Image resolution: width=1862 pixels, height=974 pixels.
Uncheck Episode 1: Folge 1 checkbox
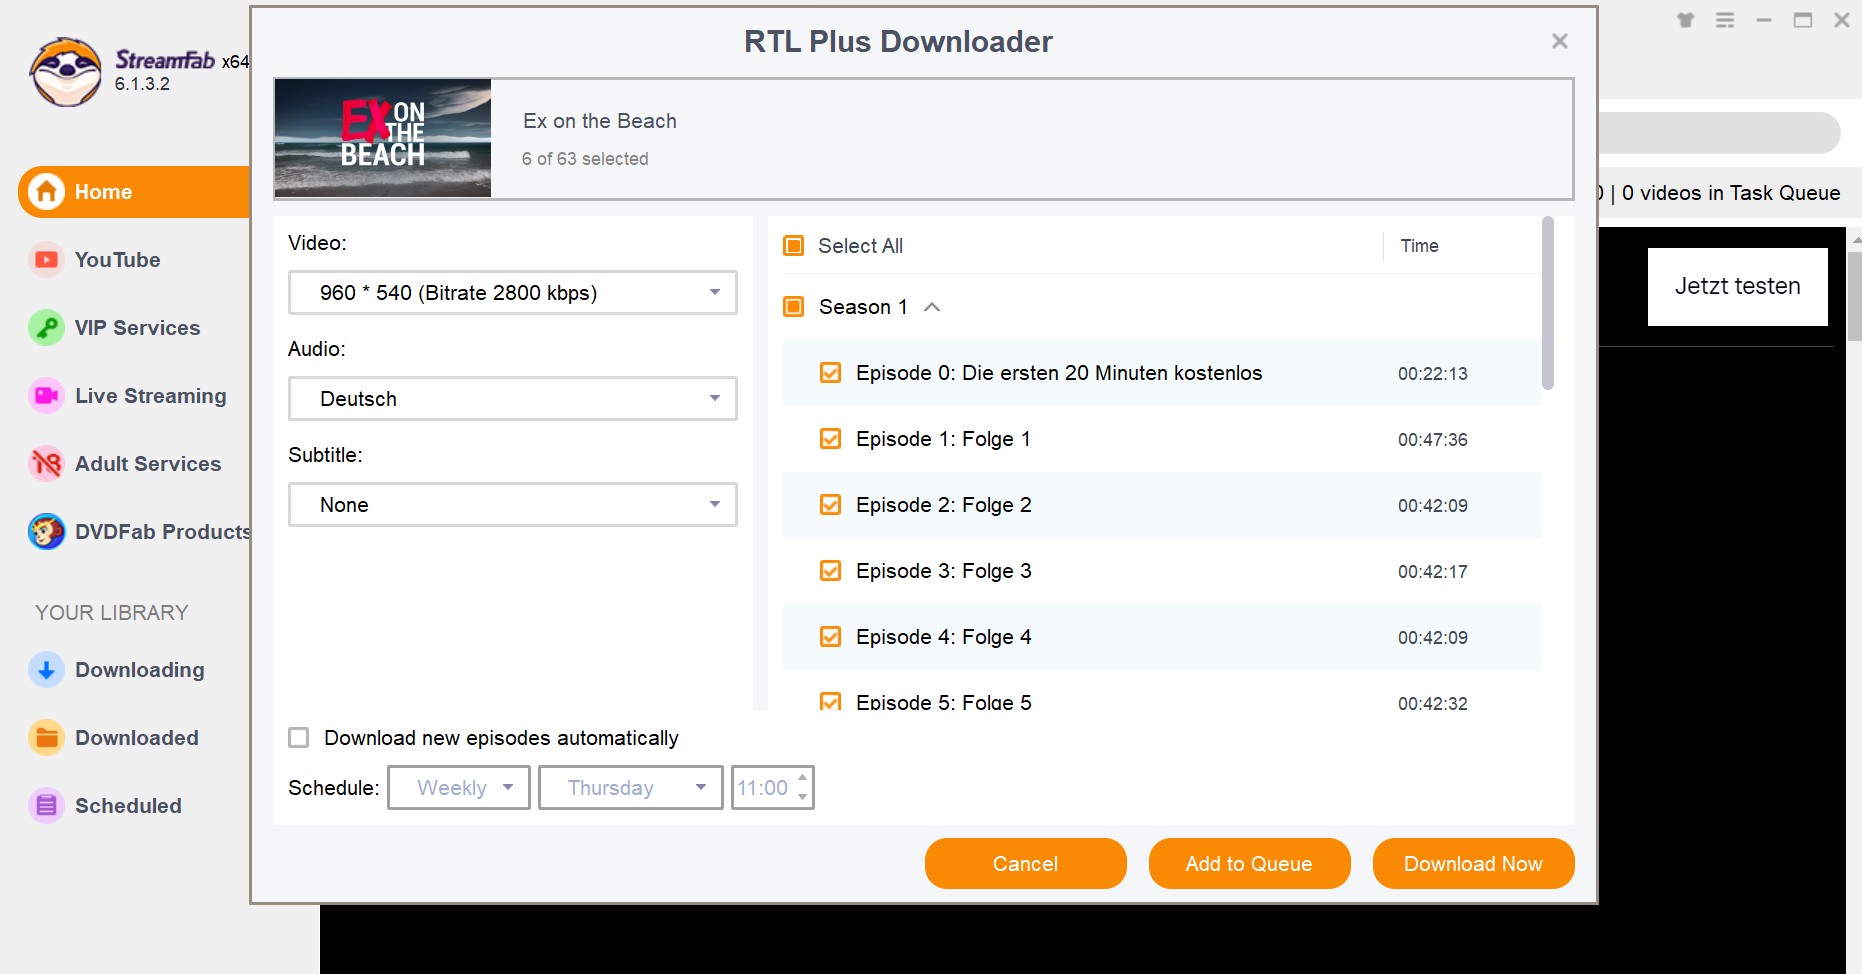pyautogui.click(x=830, y=439)
